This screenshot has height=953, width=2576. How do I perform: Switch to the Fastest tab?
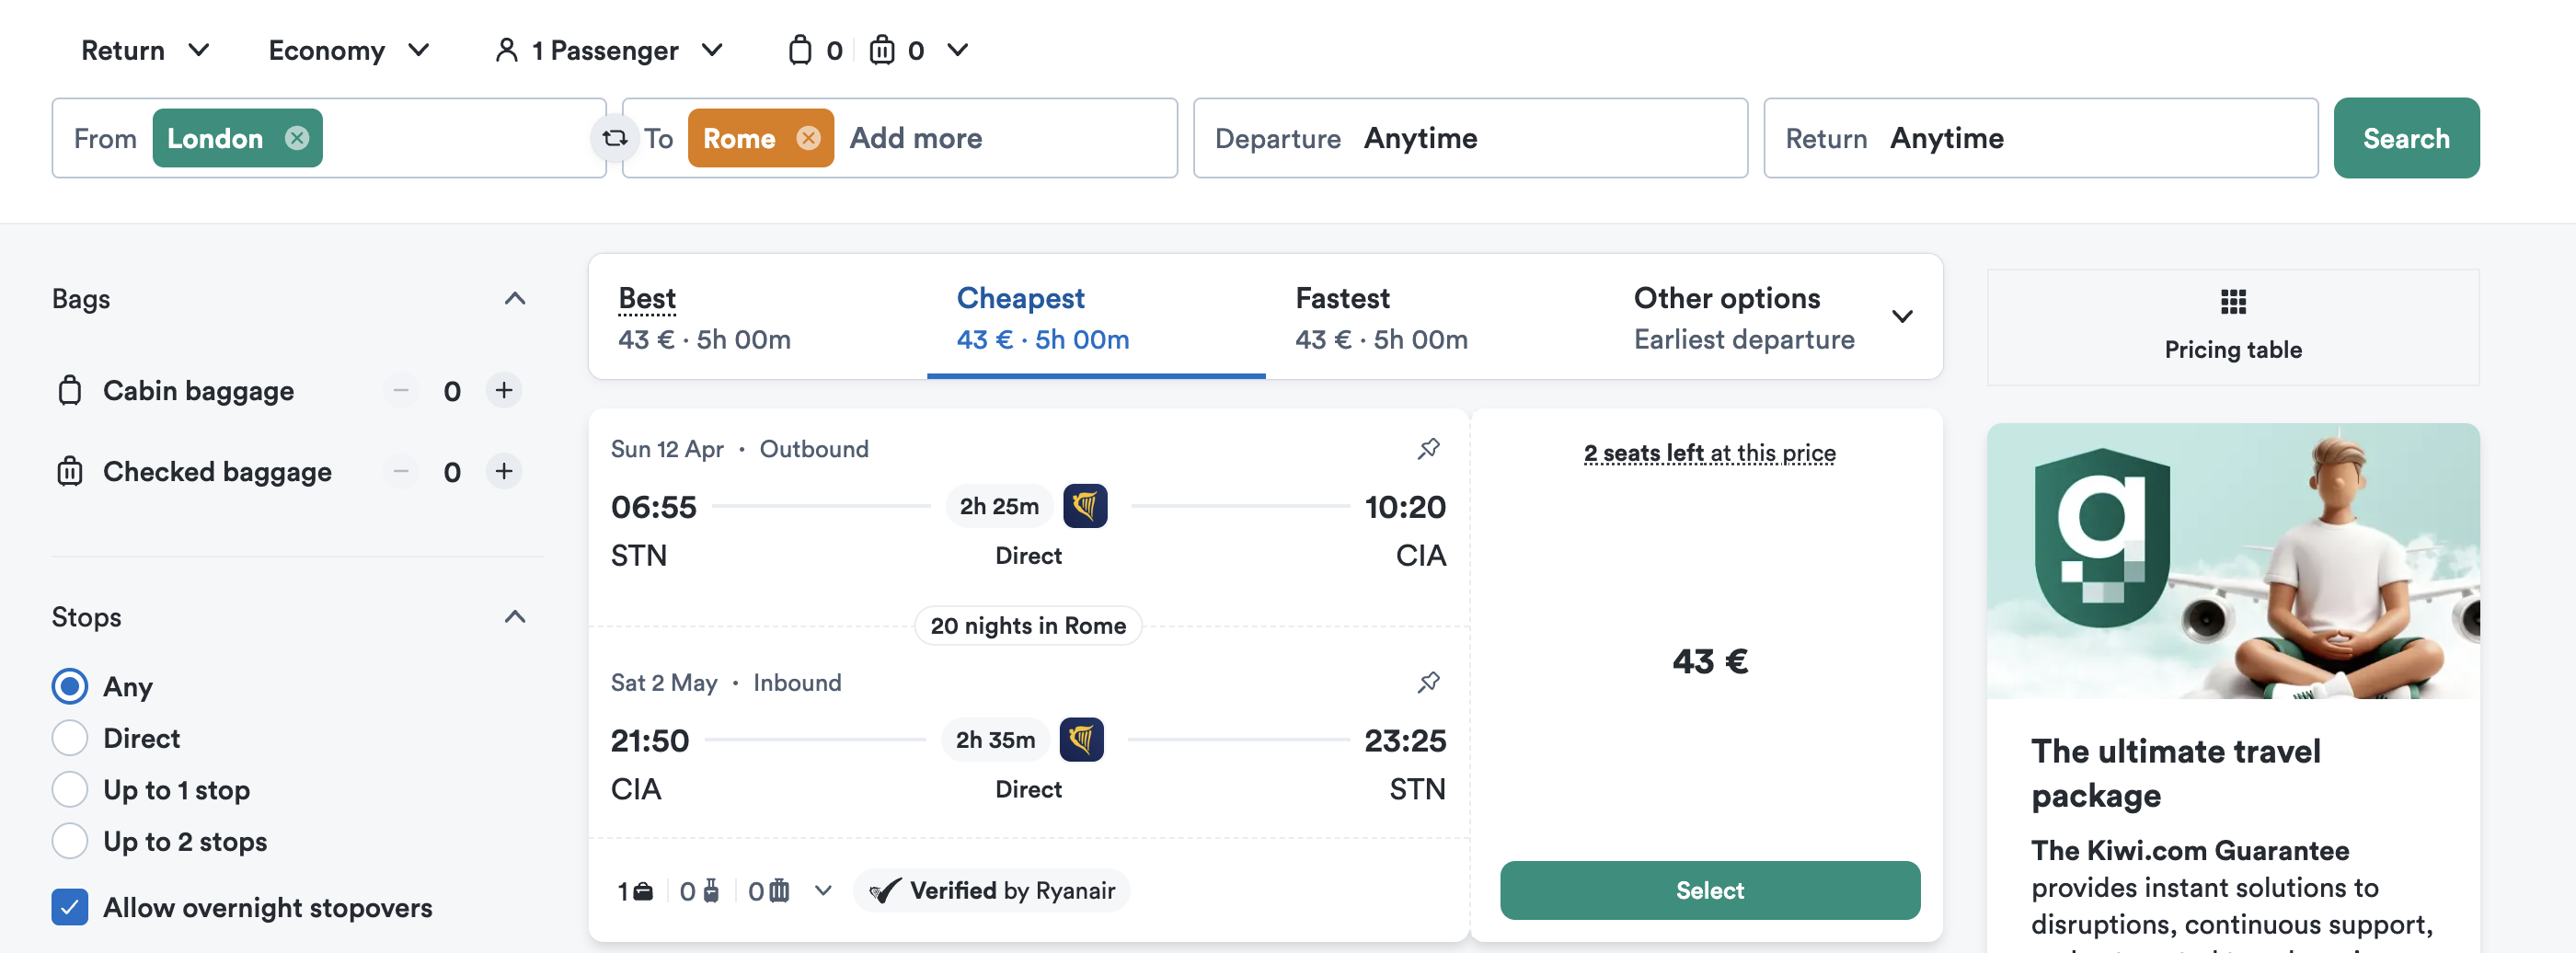(1380, 317)
